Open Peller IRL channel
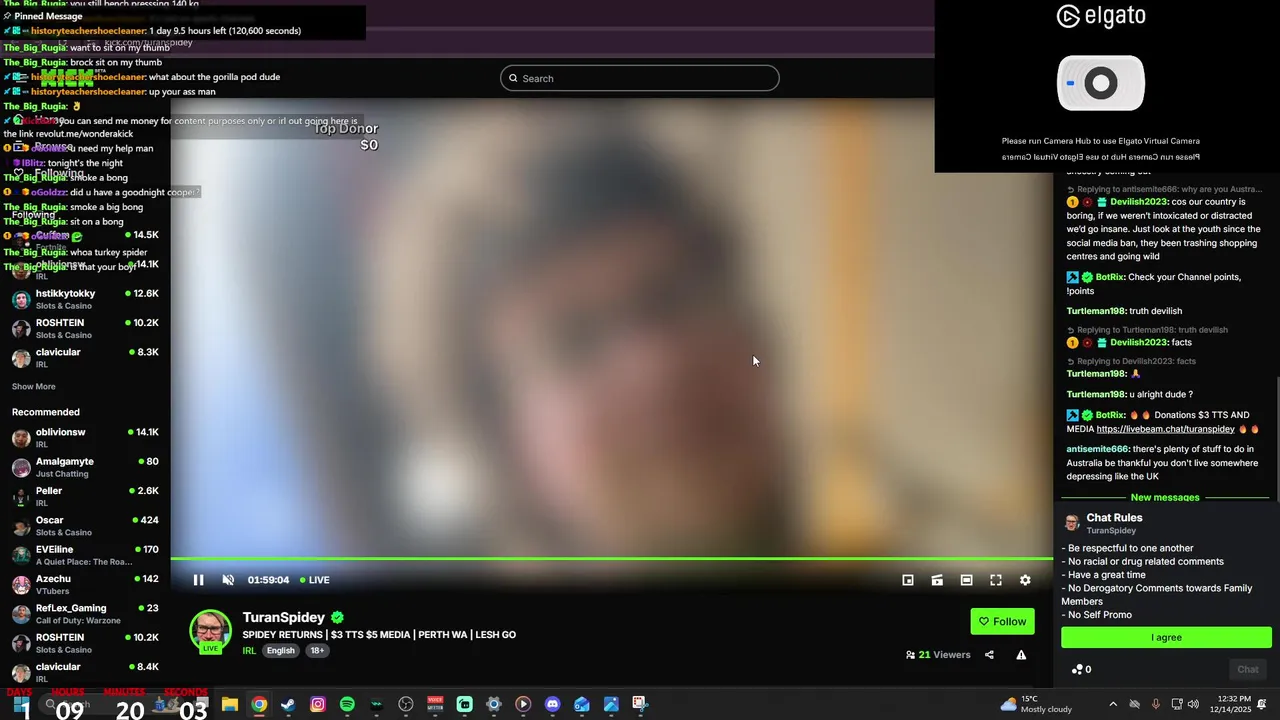This screenshot has height=720, width=1280. (x=85, y=496)
